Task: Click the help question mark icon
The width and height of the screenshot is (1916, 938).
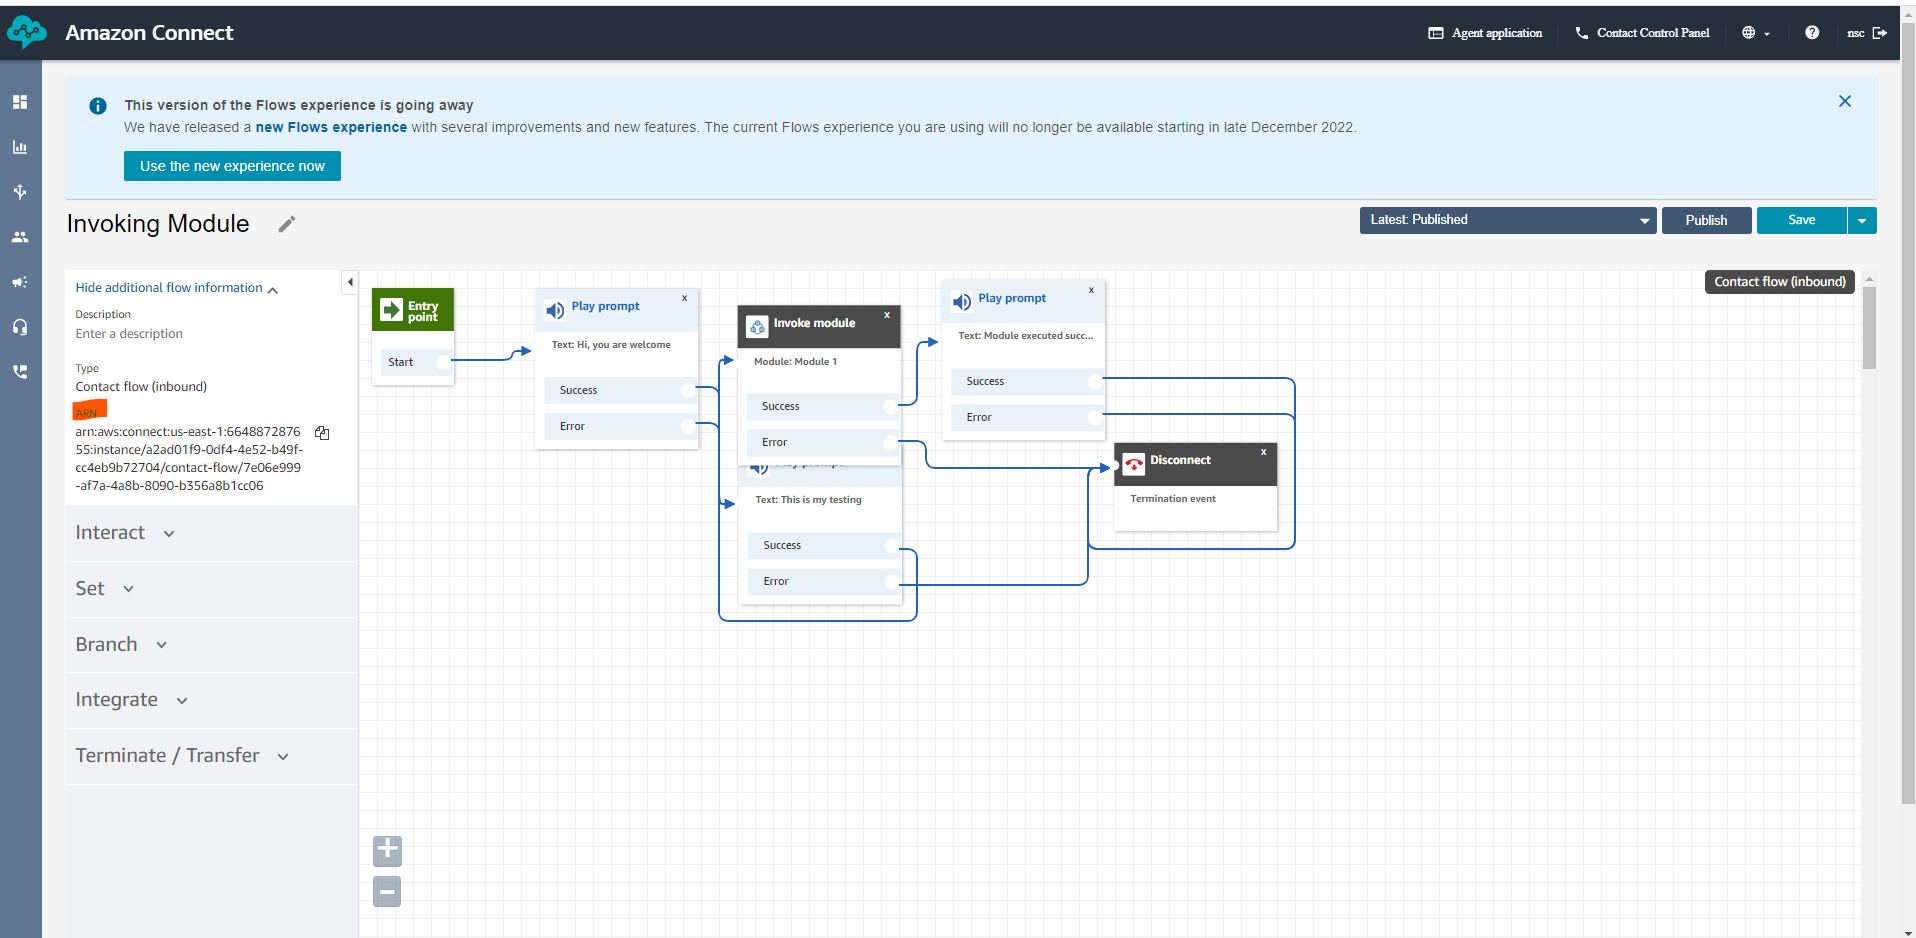Action: point(1812,33)
